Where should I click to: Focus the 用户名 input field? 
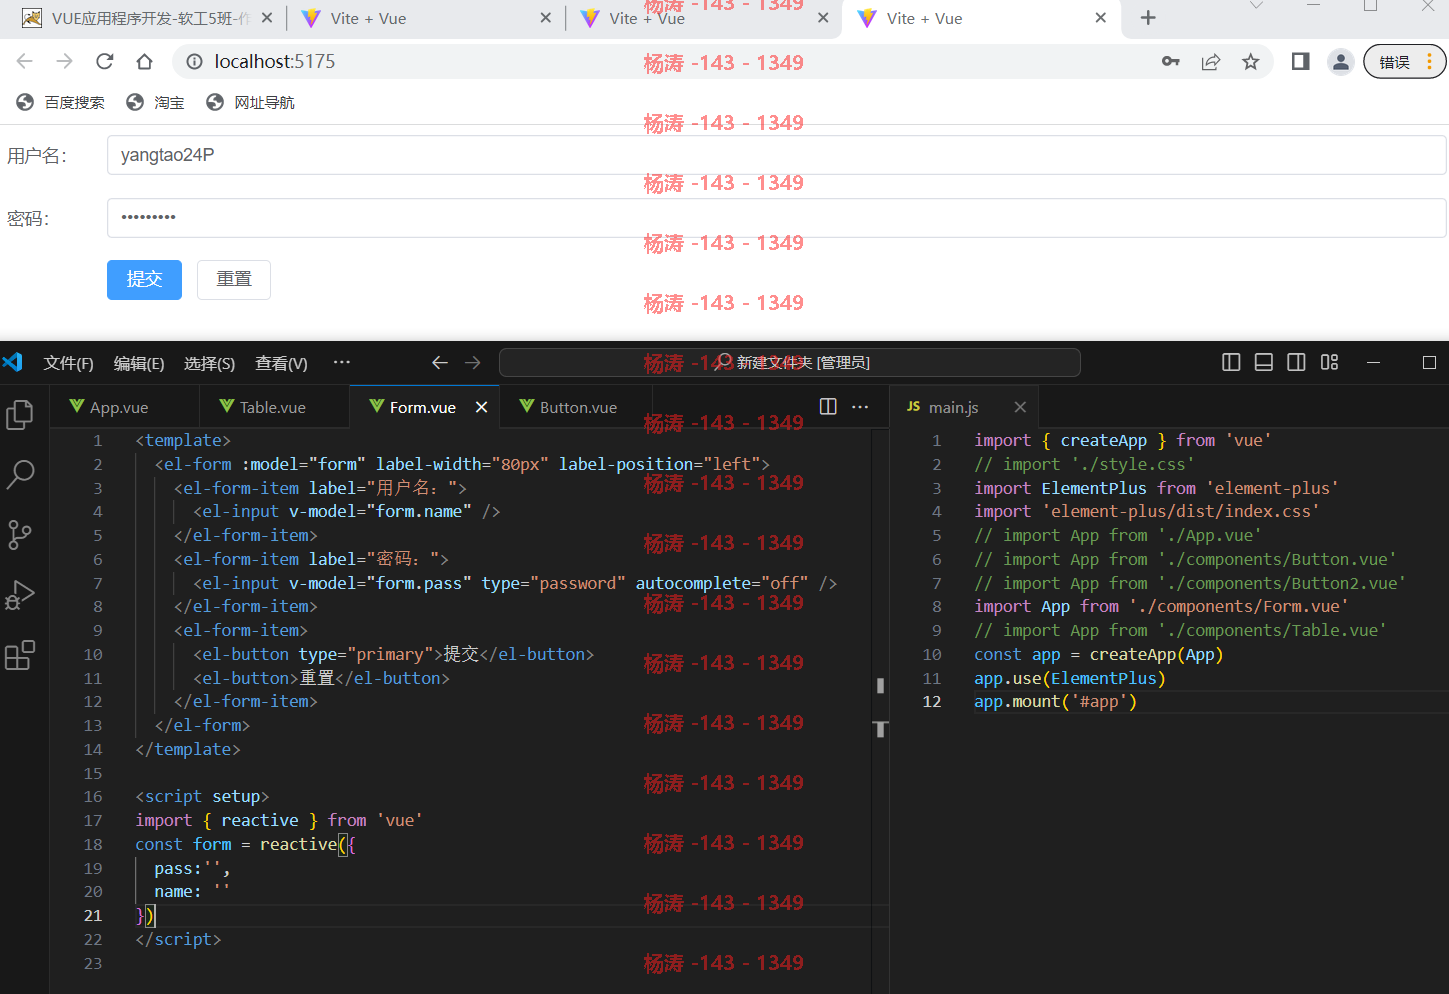click(776, 155)
